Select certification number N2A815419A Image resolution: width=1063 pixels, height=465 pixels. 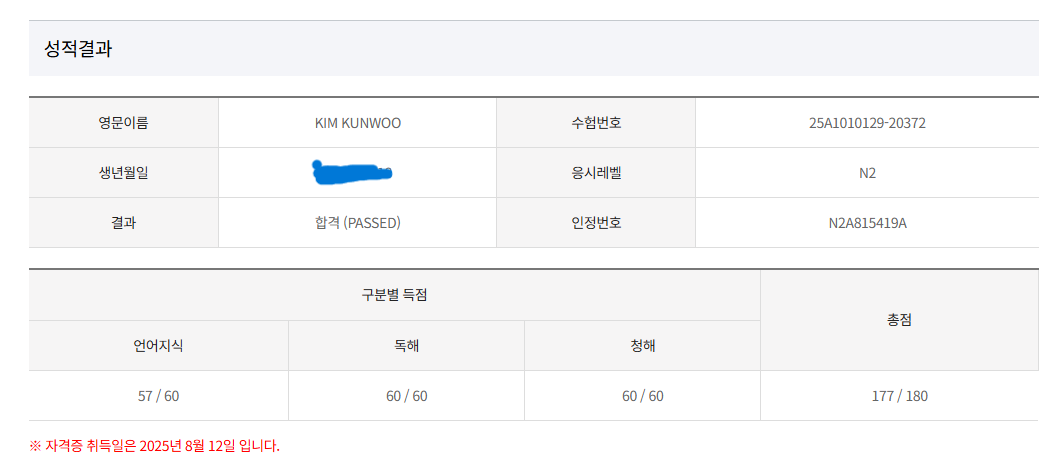point(867,223)
